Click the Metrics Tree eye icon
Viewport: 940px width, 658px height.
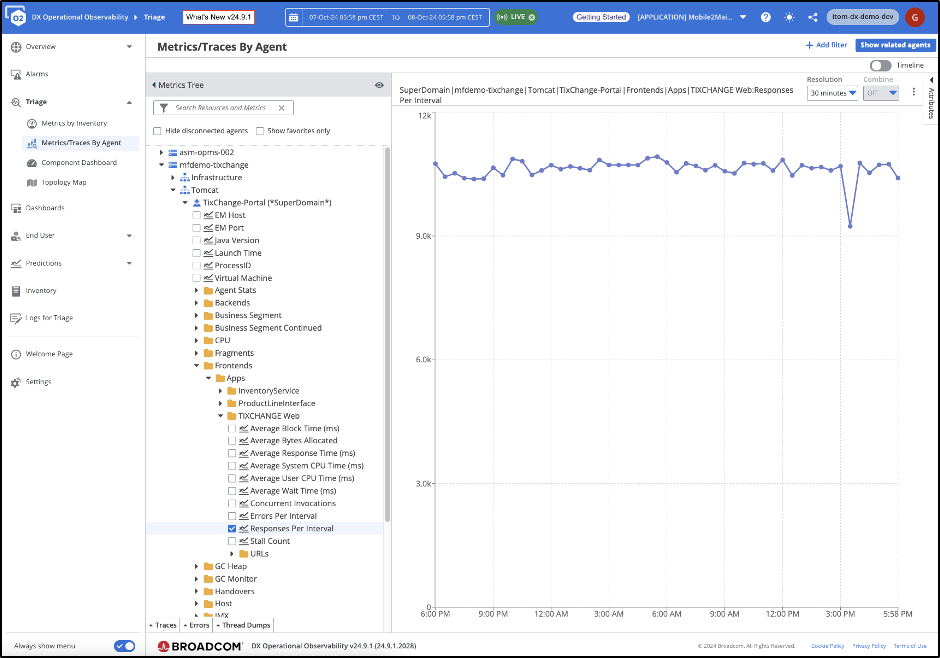tap(379, 85)
